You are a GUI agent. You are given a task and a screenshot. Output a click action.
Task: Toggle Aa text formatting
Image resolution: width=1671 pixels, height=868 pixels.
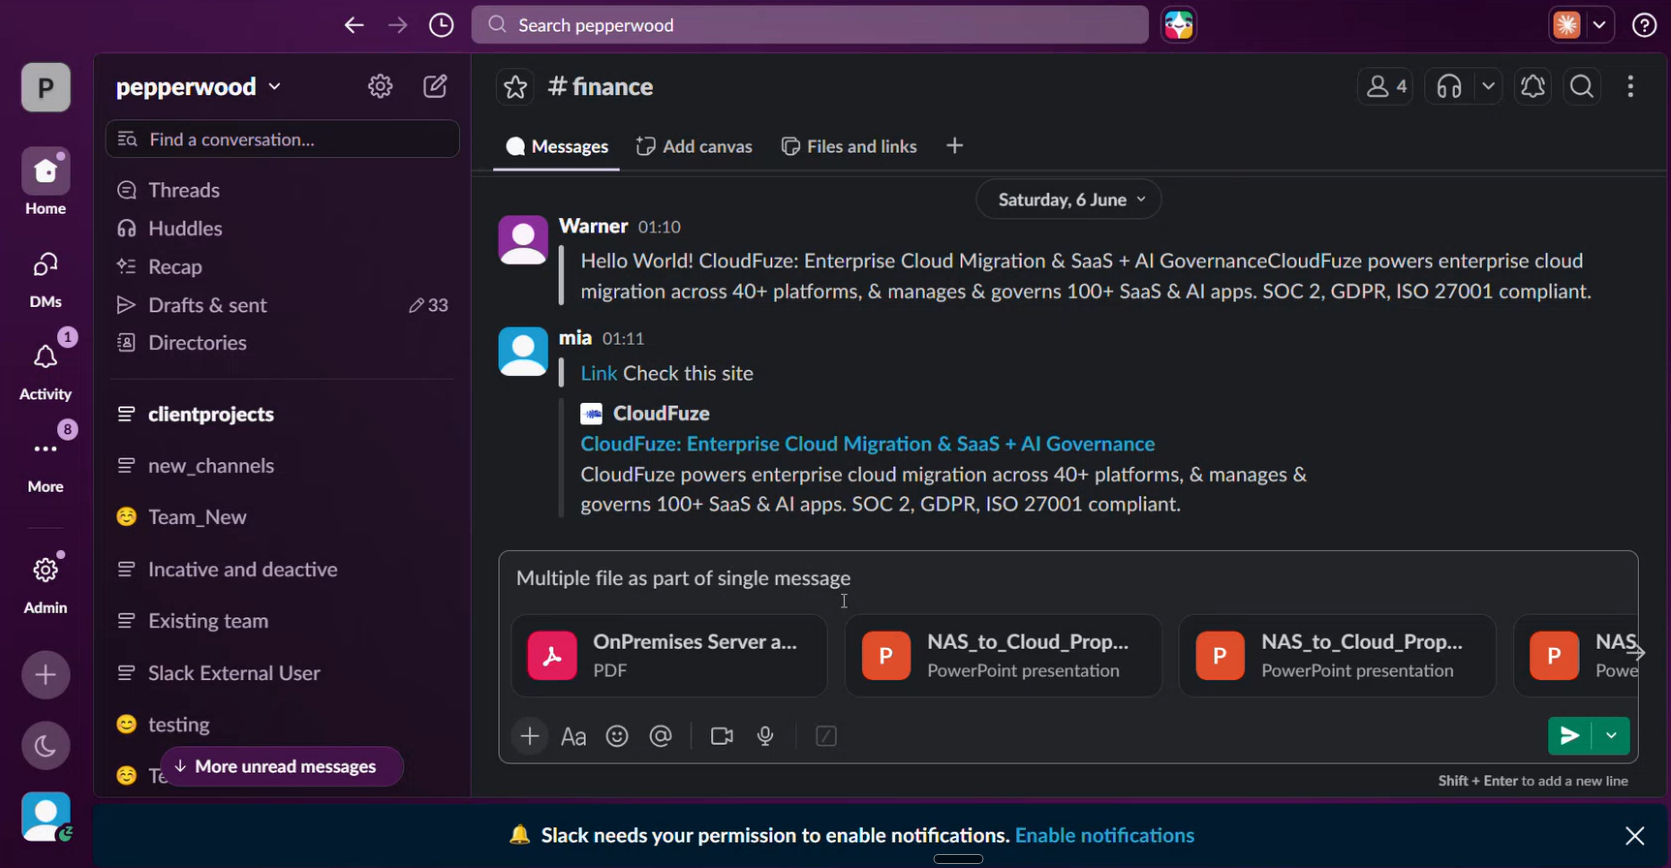coord(573,737)
